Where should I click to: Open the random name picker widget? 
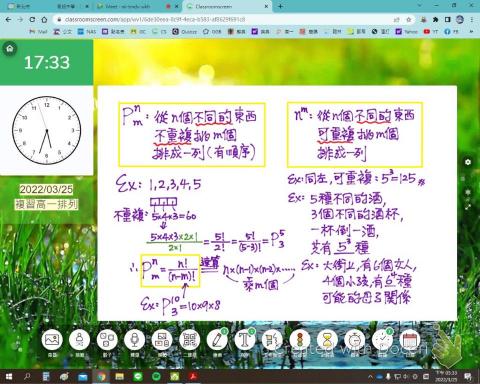pyautogui.click(x=79, y=340)
